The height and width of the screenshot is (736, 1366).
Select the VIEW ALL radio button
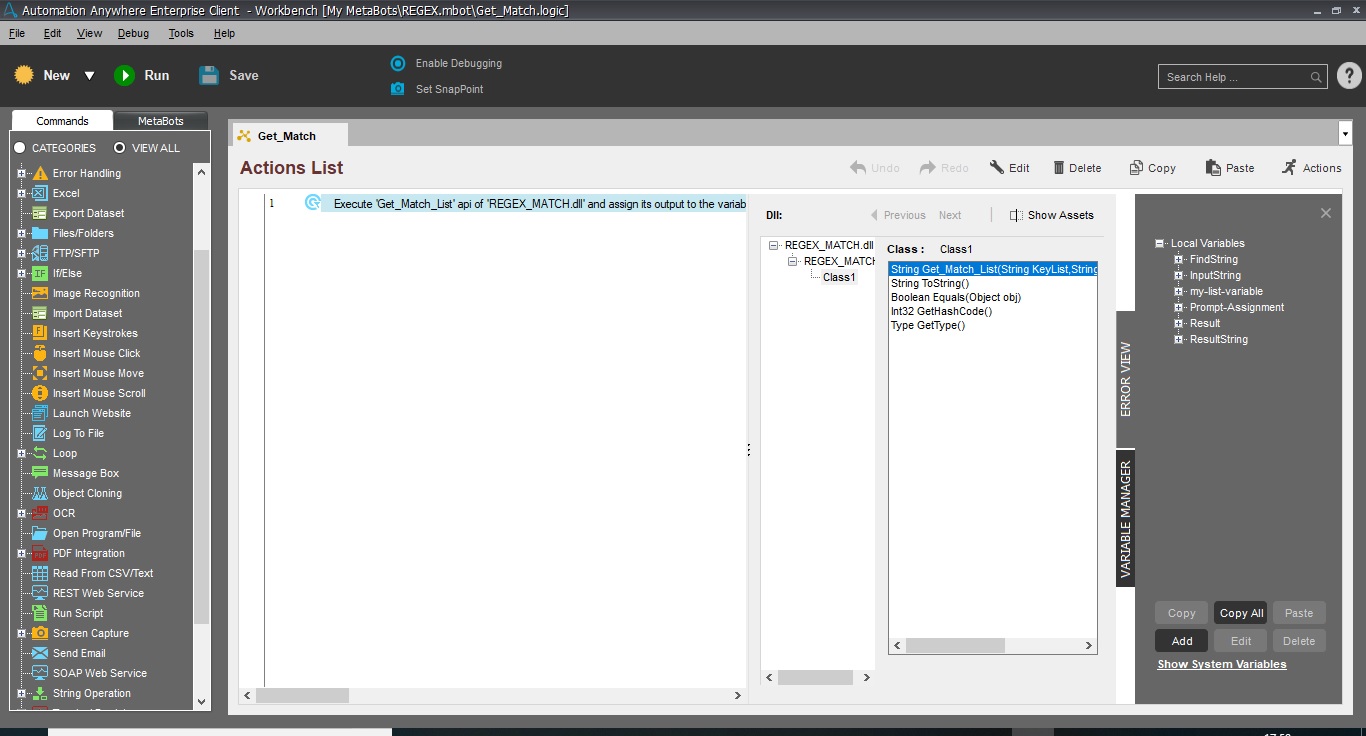click(120, 148)
